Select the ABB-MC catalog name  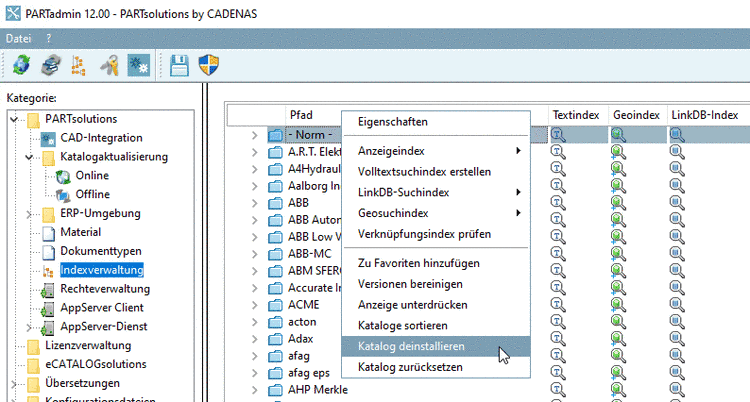point(309,254)
